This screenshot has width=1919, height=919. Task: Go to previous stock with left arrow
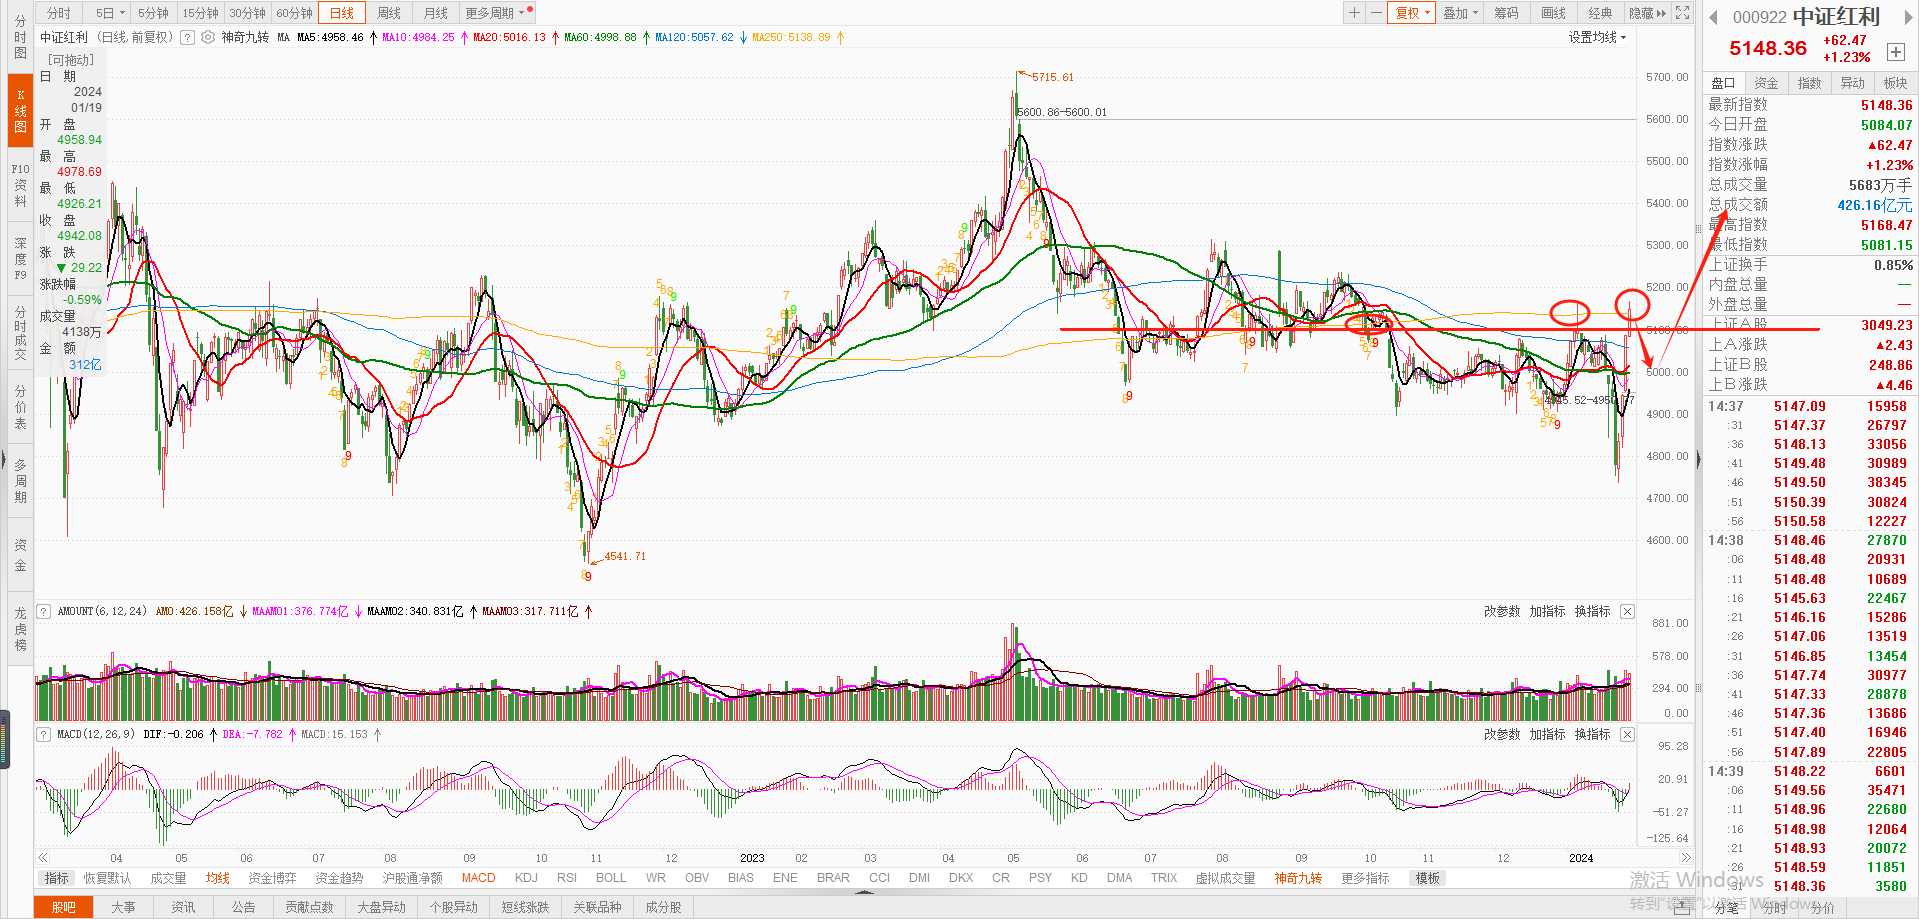click(1713, 17)
